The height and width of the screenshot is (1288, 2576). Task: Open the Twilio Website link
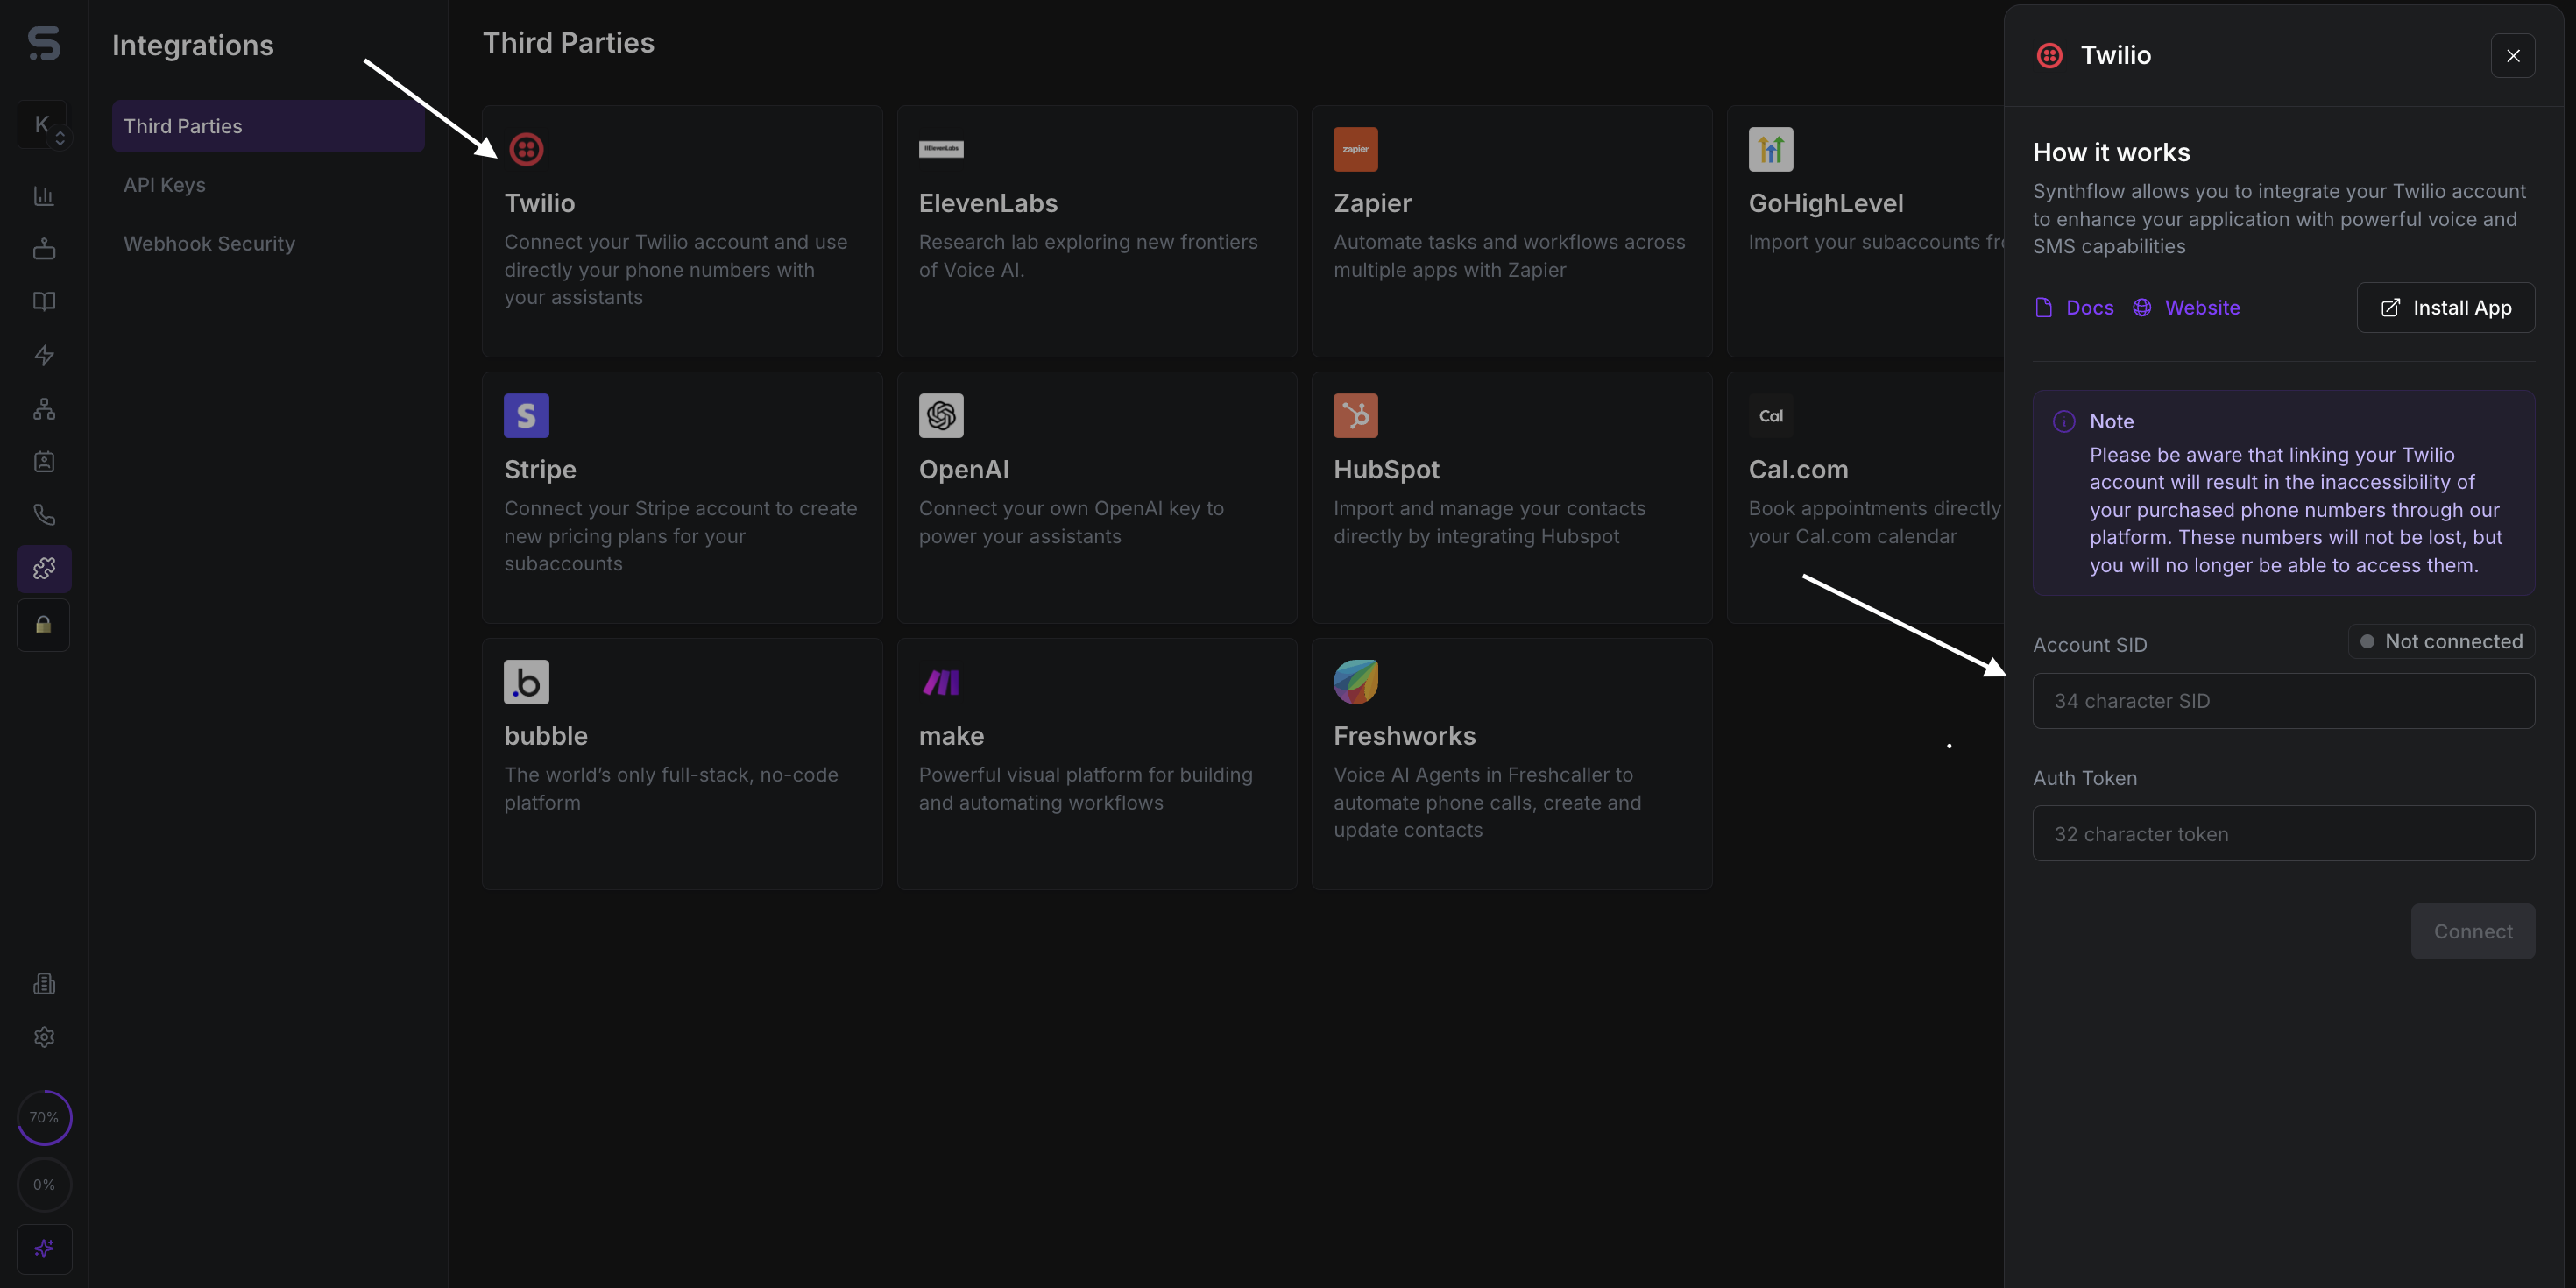click(2186, 308)
